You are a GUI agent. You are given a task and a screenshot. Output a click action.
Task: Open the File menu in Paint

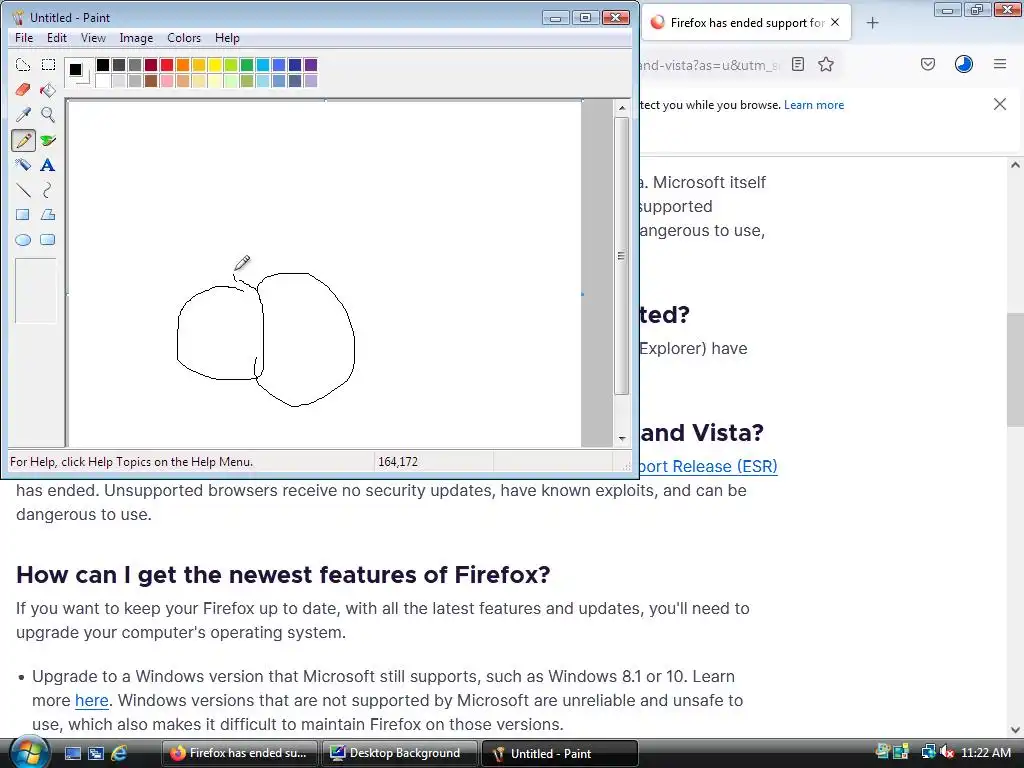tap(24, 38)
